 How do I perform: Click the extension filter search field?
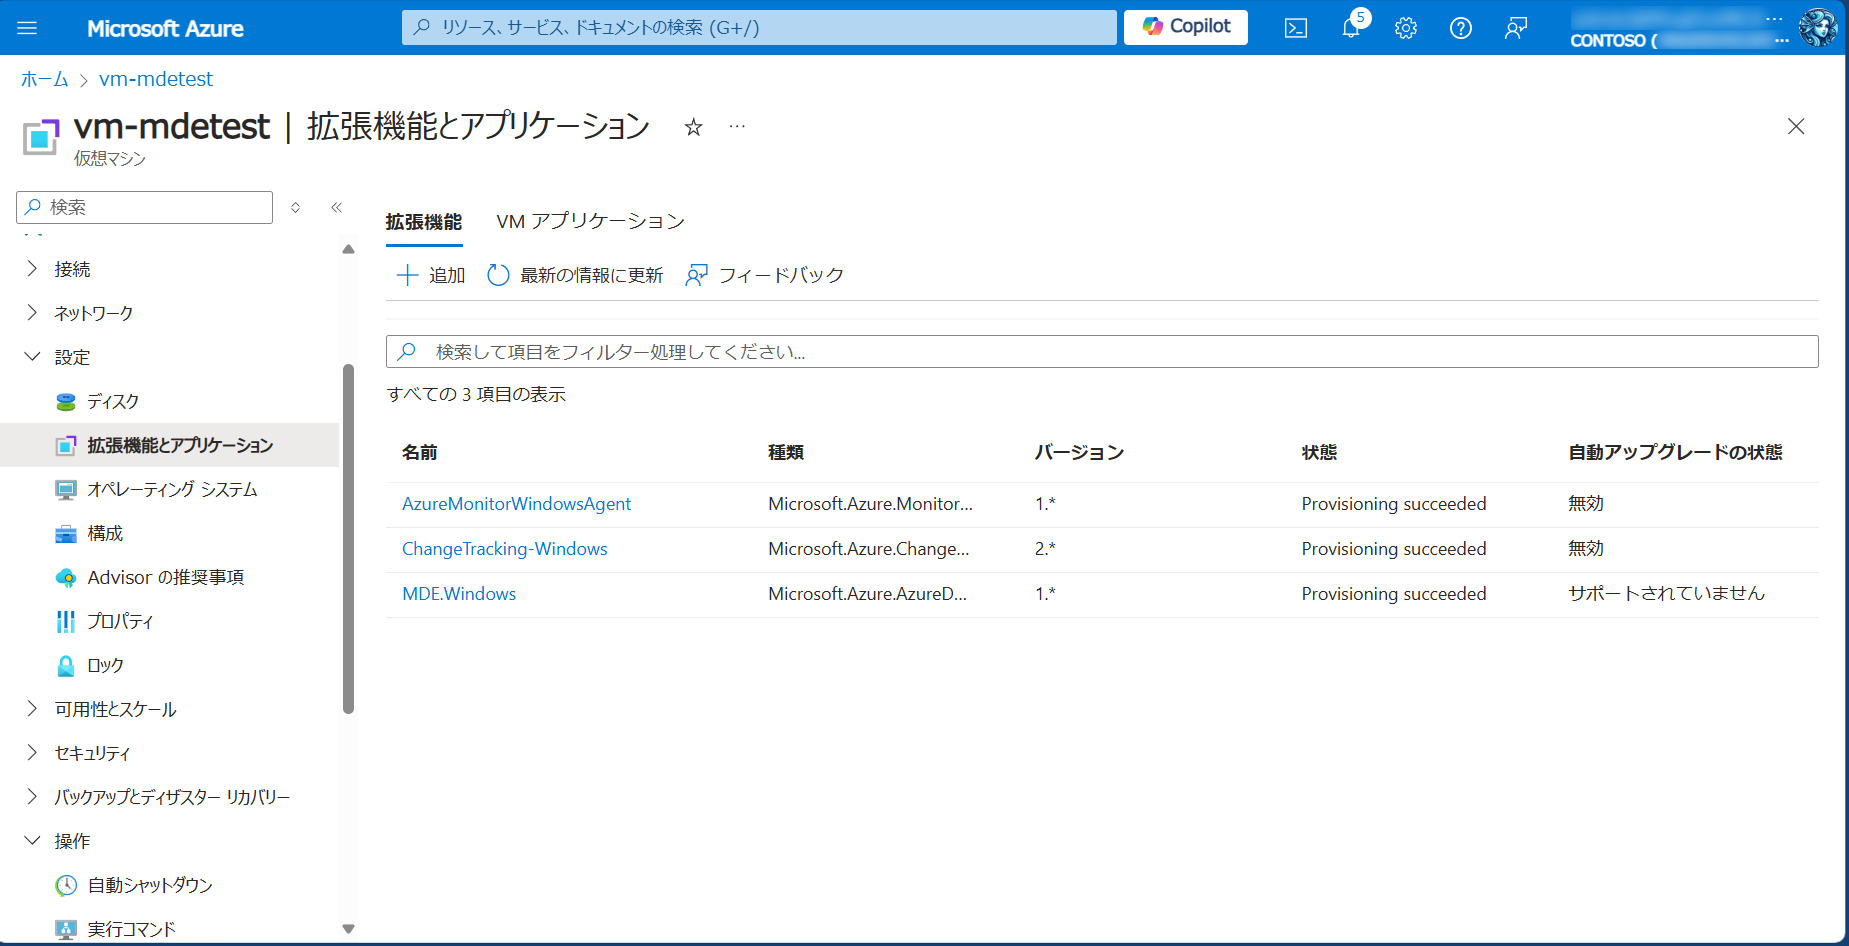pos(1100,352)
